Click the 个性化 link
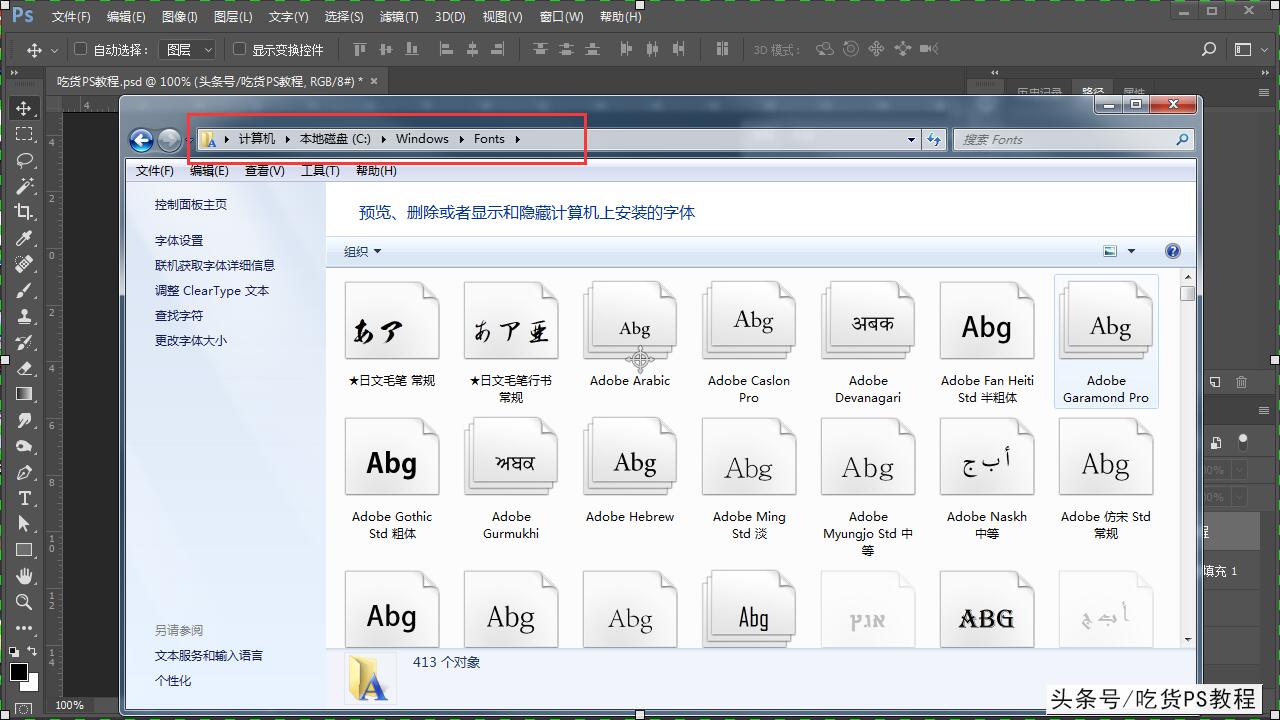The image size is (1280, 720). pyautogui.click(x=173, y=681)
